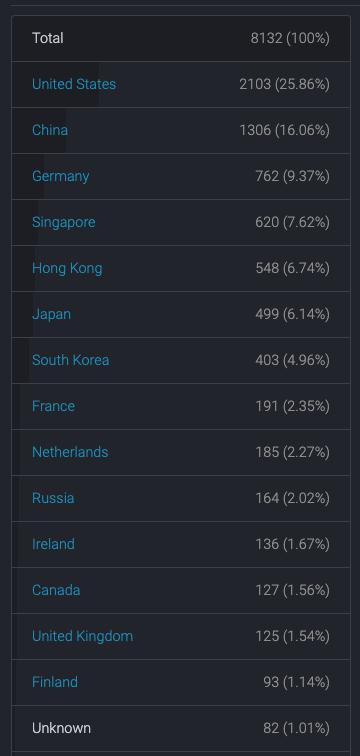
Task: Click the 1306 (16.06%) value
Action: [x=284, y=130]
